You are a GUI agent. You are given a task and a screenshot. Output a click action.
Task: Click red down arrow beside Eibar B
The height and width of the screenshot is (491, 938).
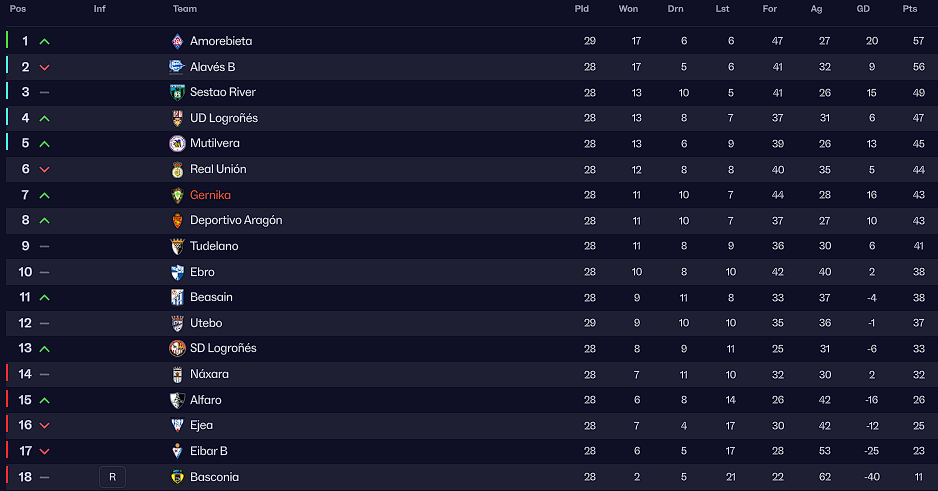(x=44, y=452)
